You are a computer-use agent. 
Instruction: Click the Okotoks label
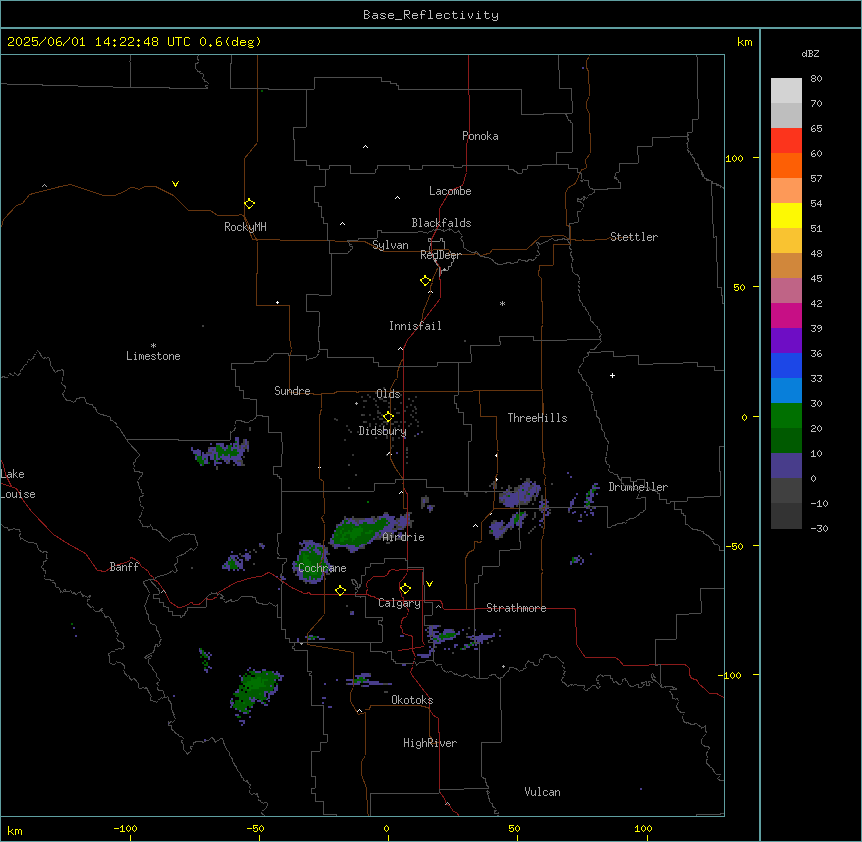412,700
